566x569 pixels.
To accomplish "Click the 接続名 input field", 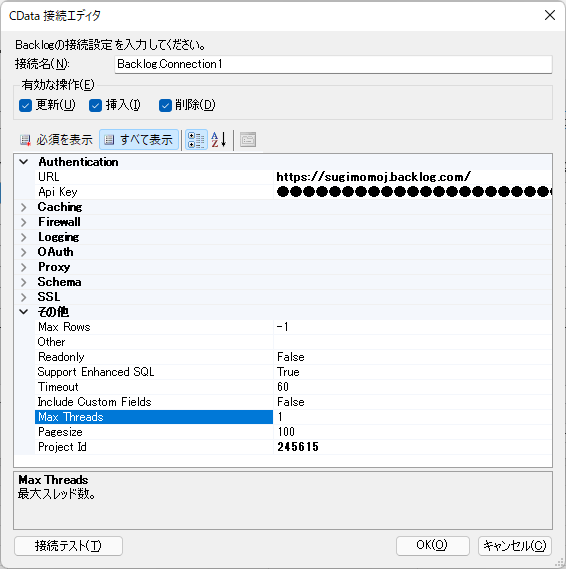I will pos(333,64).
